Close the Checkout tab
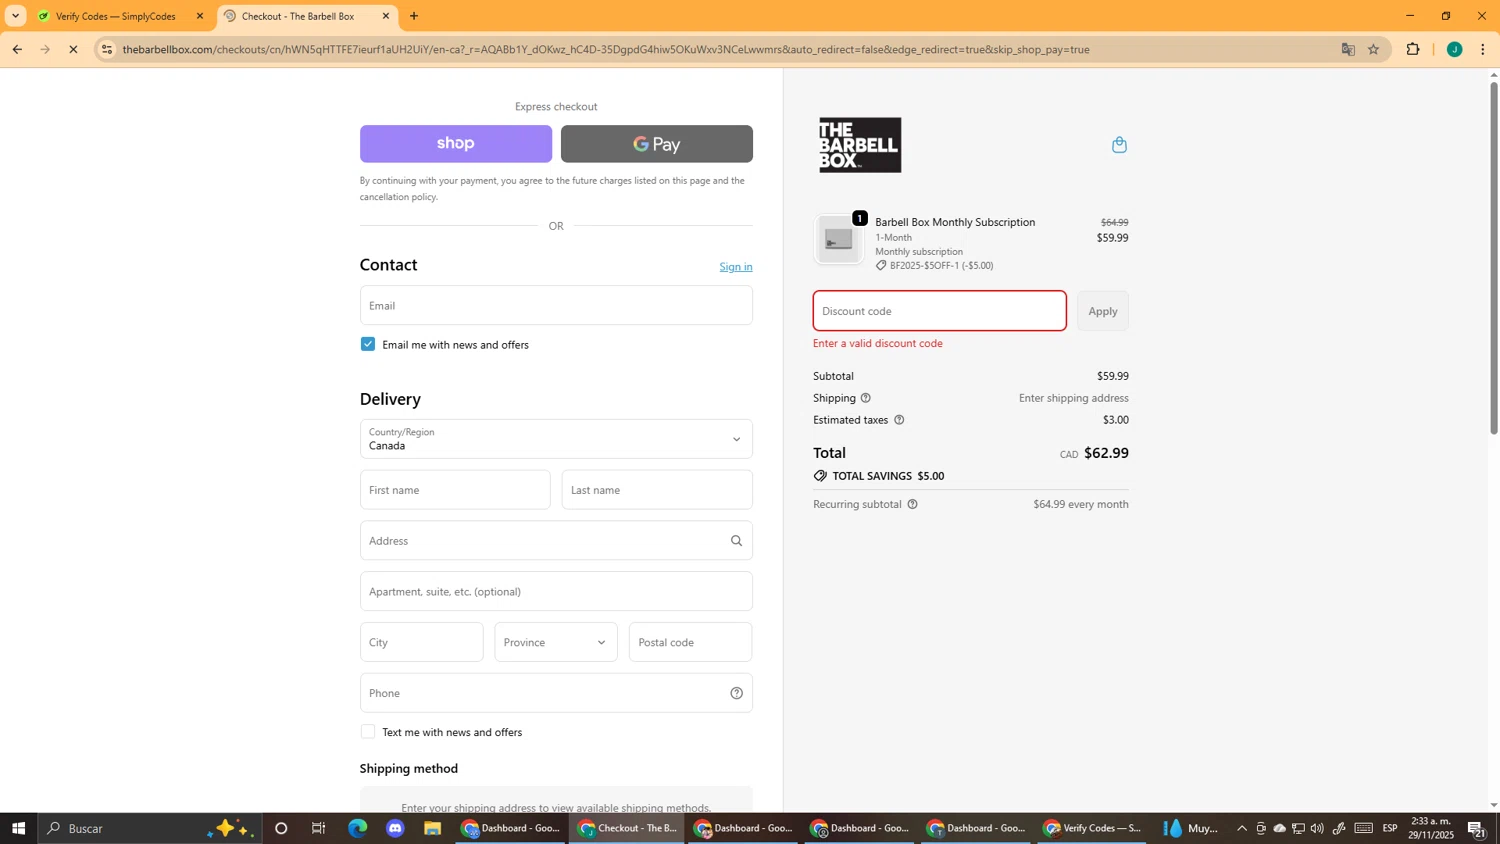The image size is (1500, 844). pos(386,16)
